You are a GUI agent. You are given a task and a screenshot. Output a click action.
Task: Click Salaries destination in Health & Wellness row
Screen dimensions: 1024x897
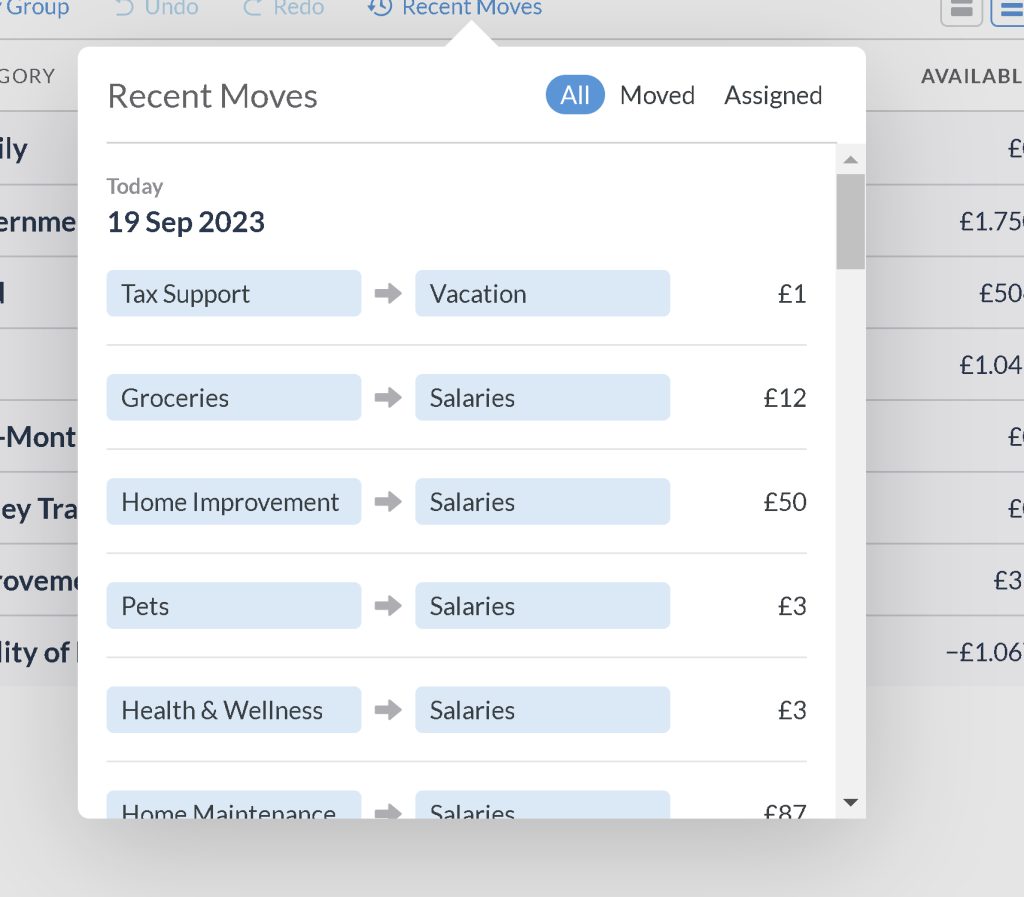coord(543,710)
